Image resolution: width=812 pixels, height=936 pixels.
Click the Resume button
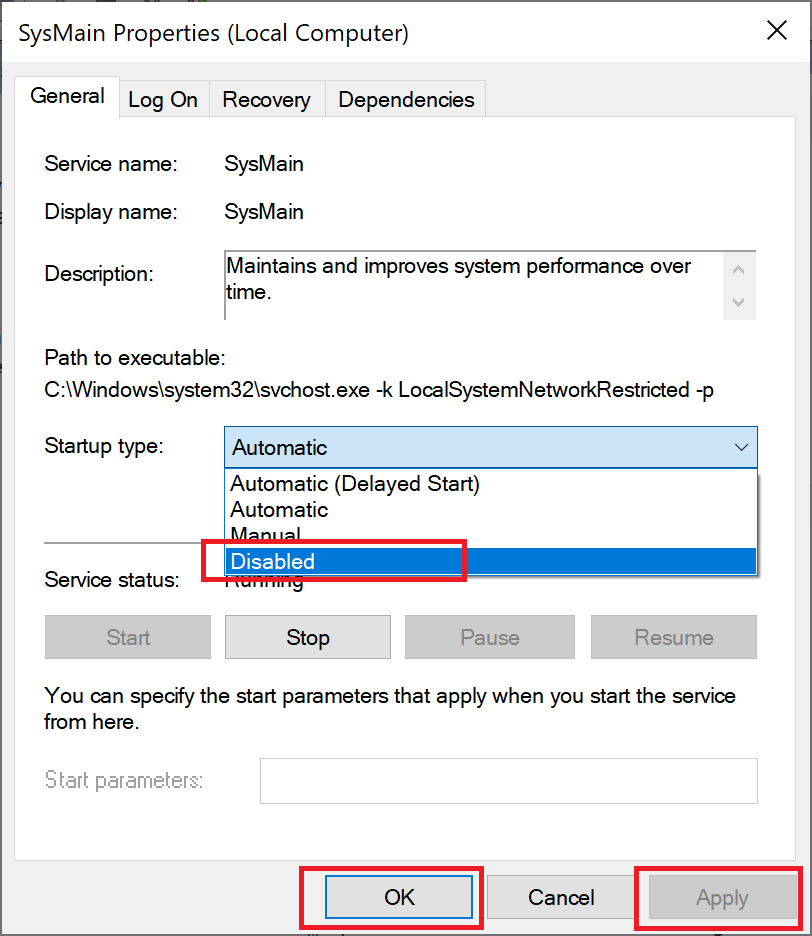point(673,637)
